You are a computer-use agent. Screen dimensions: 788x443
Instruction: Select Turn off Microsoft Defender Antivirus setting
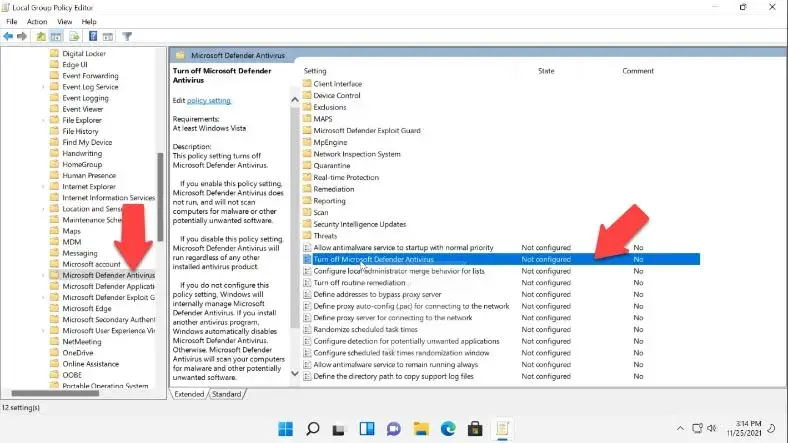(x=501, y=259)
